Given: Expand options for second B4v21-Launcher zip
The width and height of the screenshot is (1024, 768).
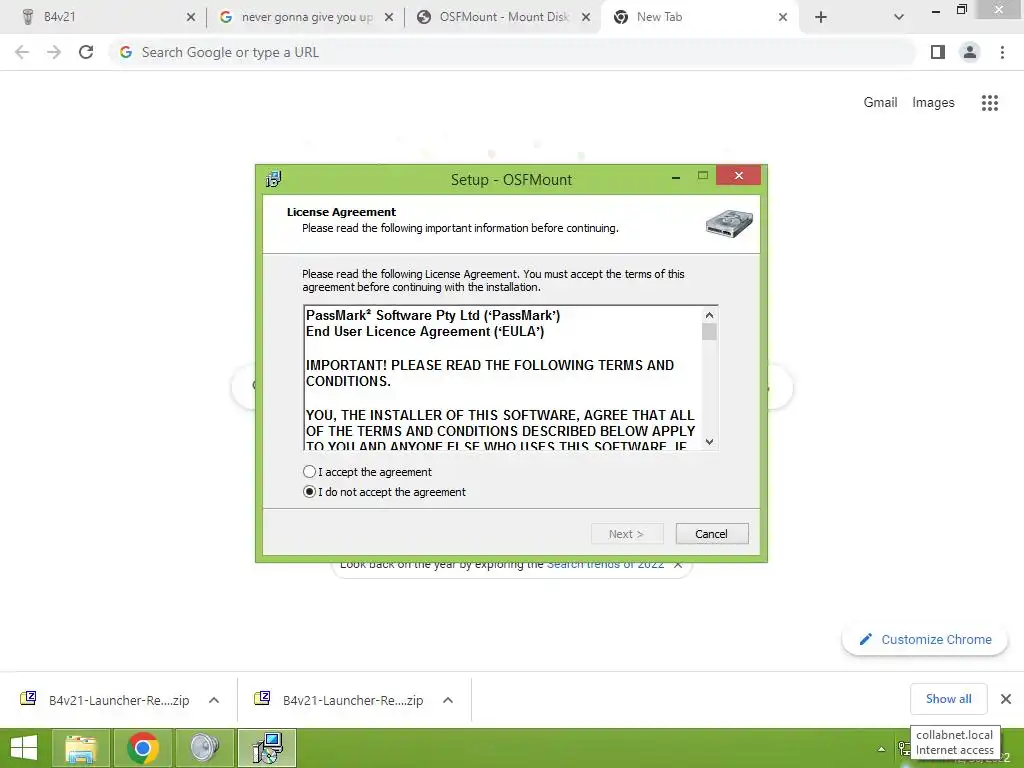Looking at the screenshot, I should click(x=448, y=700).
